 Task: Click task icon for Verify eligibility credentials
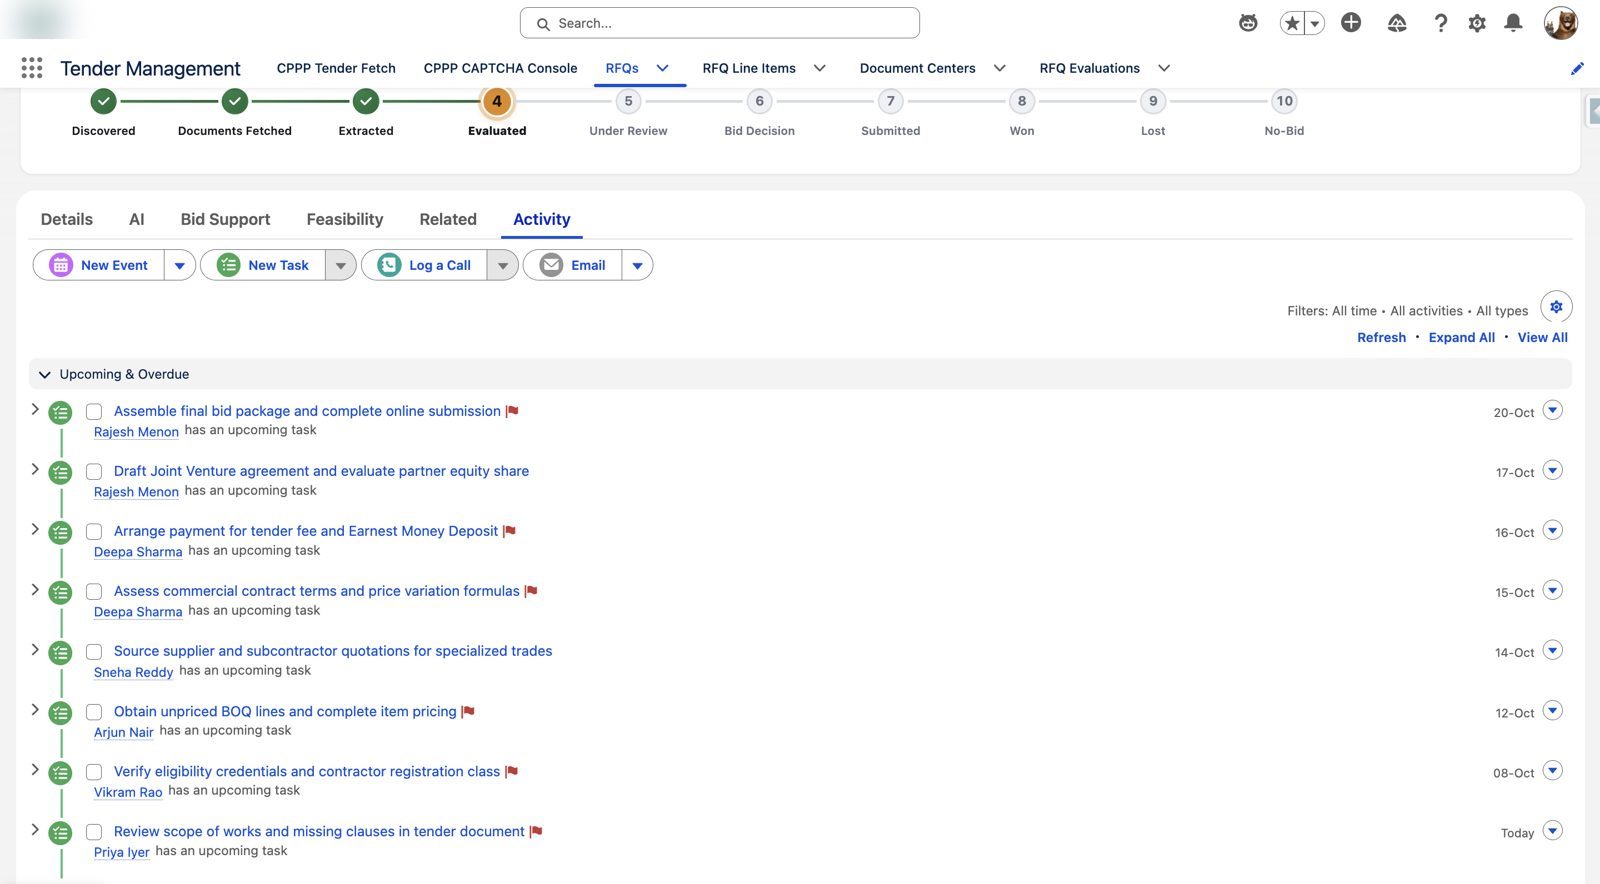click(61, 773)
